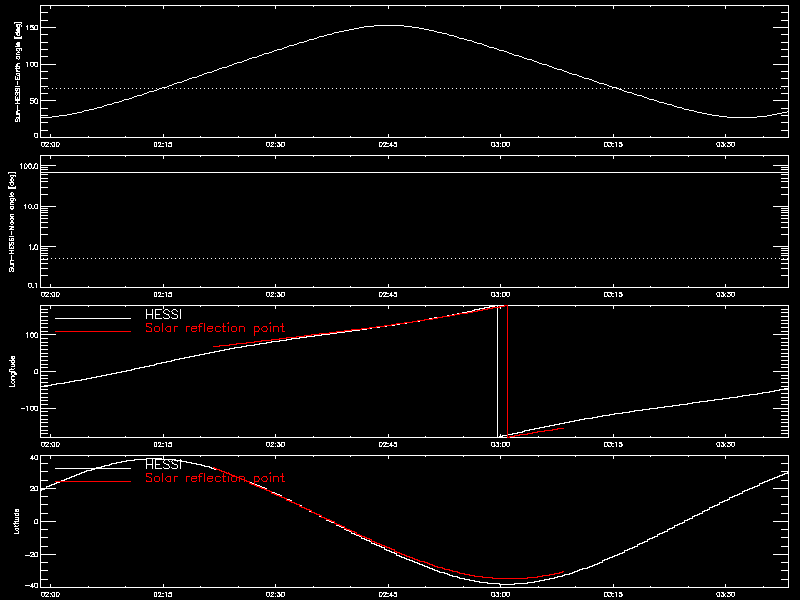
Task: Click the 02:15 time label under Longitude plot
Action: [163, 444]
